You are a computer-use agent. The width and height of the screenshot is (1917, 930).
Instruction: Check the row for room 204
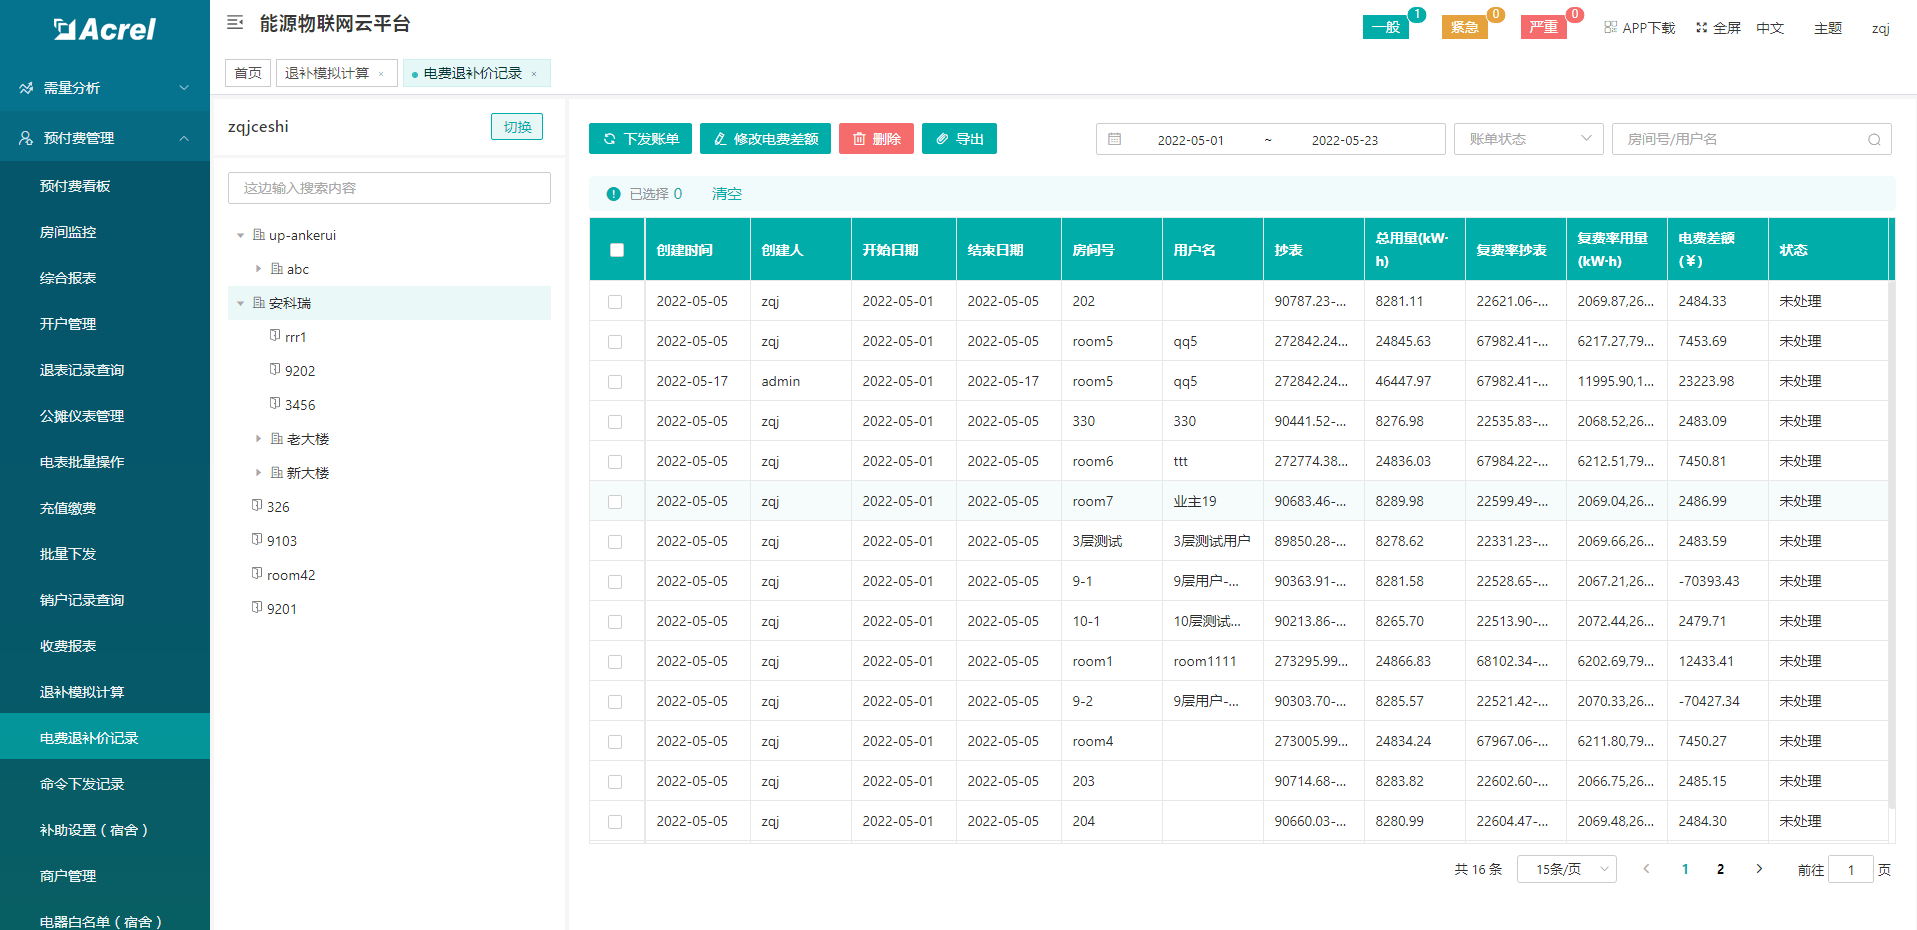[615, 822]
